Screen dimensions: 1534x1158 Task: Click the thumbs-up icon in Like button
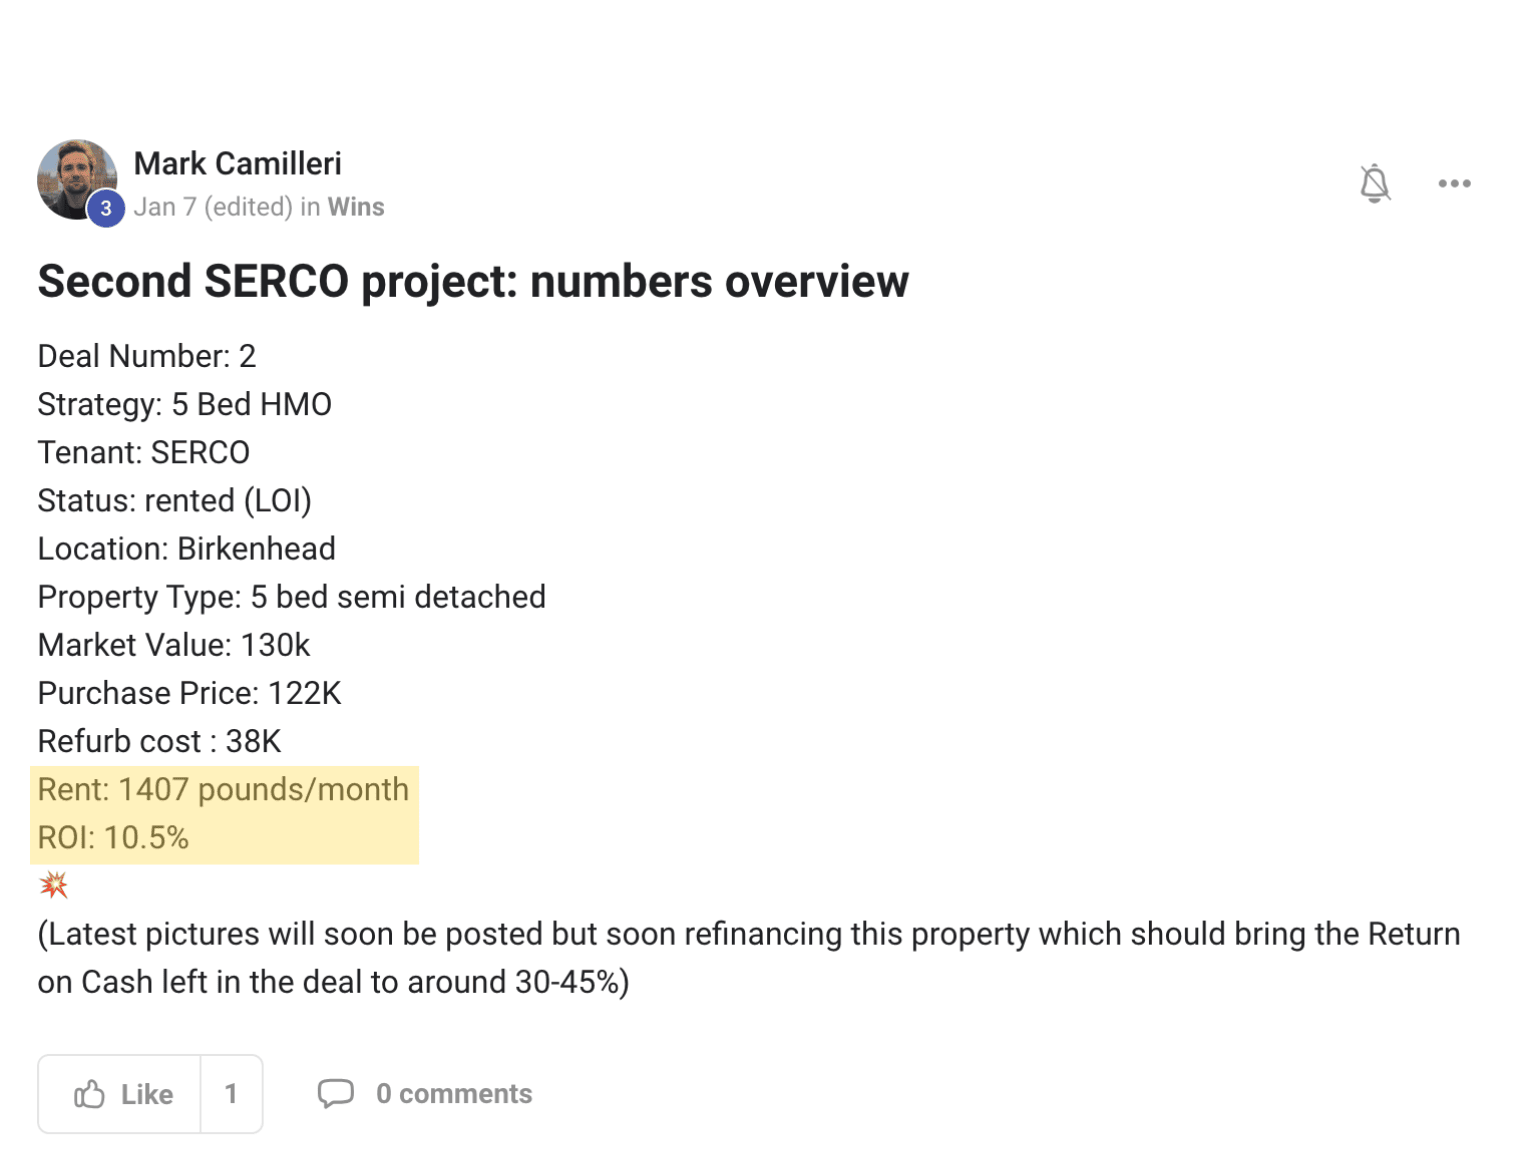89,1093
